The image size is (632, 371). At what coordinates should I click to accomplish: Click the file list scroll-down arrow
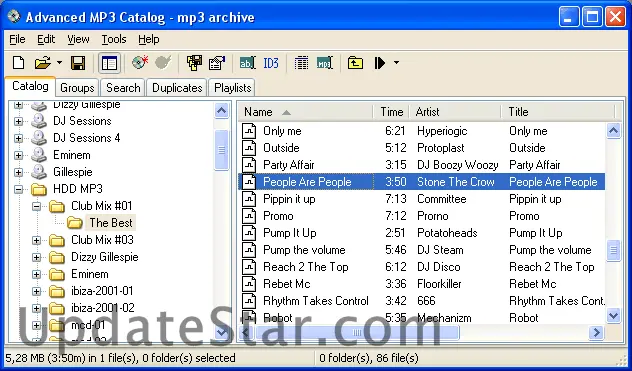coord(613,315)
